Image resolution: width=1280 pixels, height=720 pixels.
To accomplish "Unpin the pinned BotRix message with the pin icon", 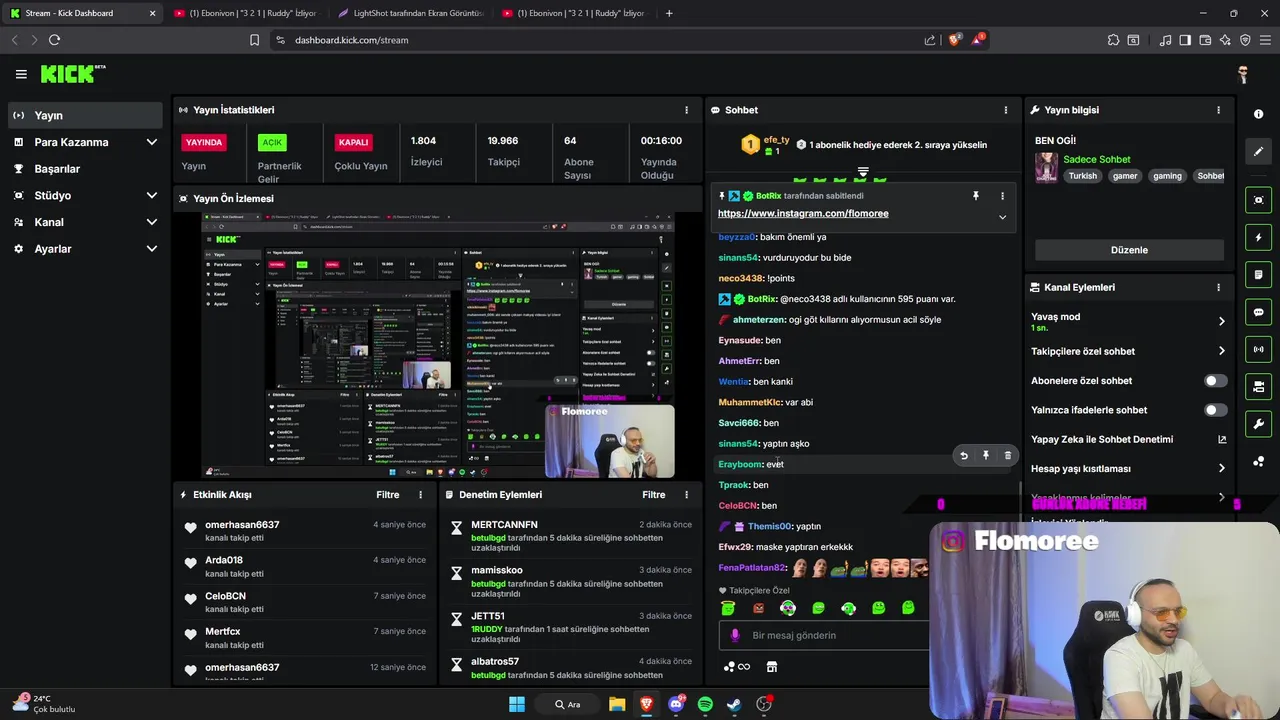I will (x=976, y=196).
